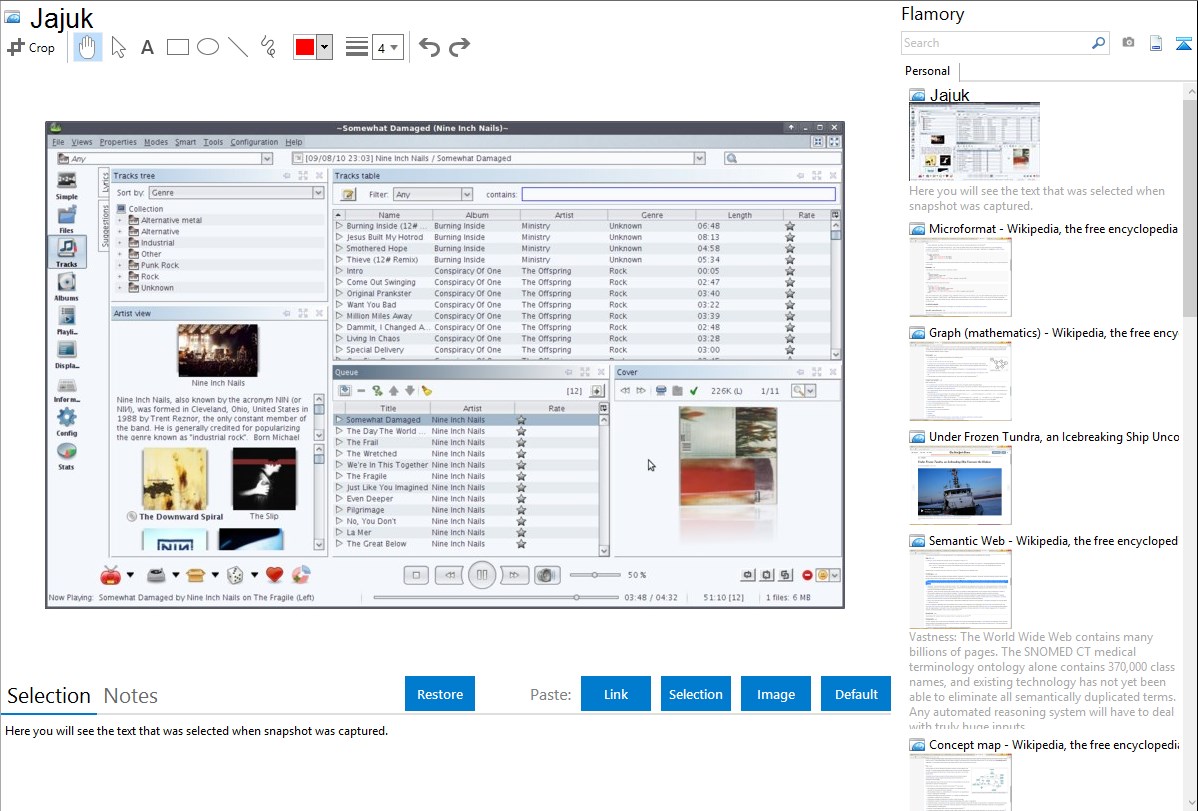Screen dimensions: 1198x811
Task: Click the magnifier icon in Flamory search
Action: pos(1098,43)
